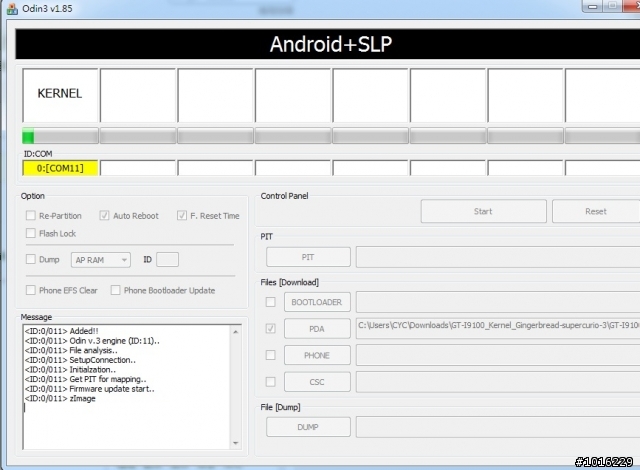This screenshot has height=470, width=640.
Task: Click the PIT file path field
Action: coord(498,257)
